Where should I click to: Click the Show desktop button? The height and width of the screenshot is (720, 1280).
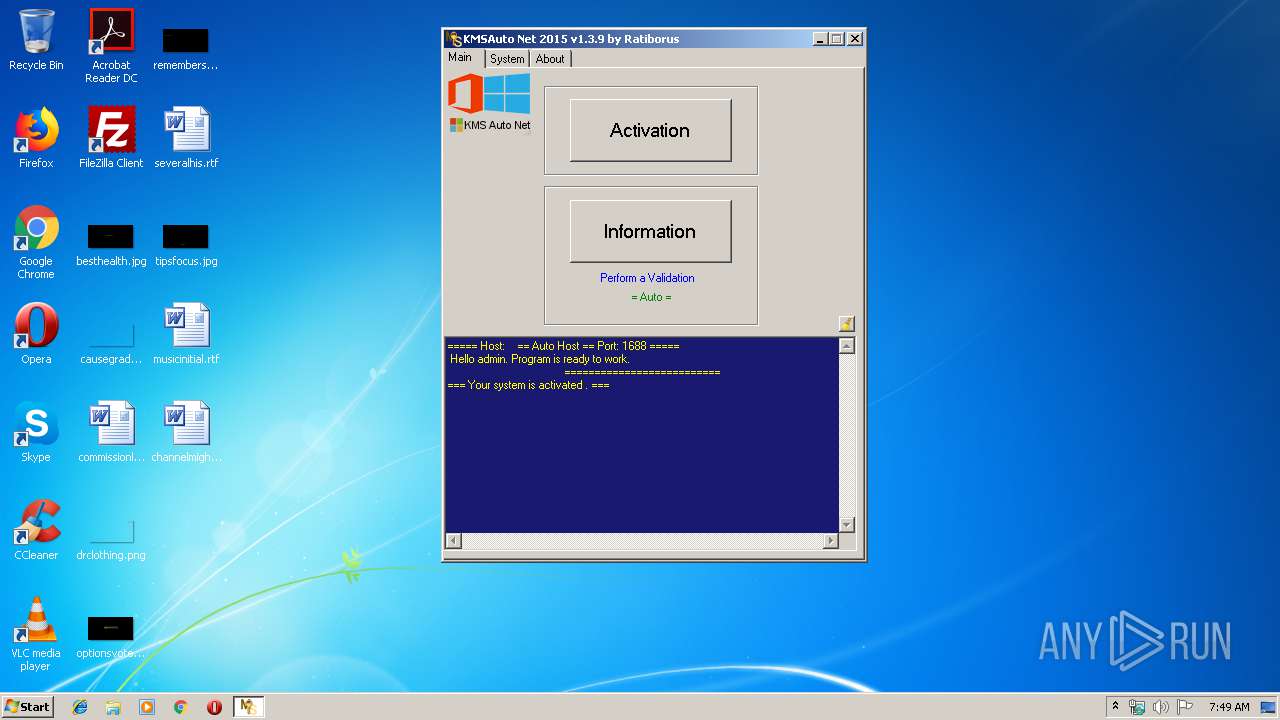1269,707
